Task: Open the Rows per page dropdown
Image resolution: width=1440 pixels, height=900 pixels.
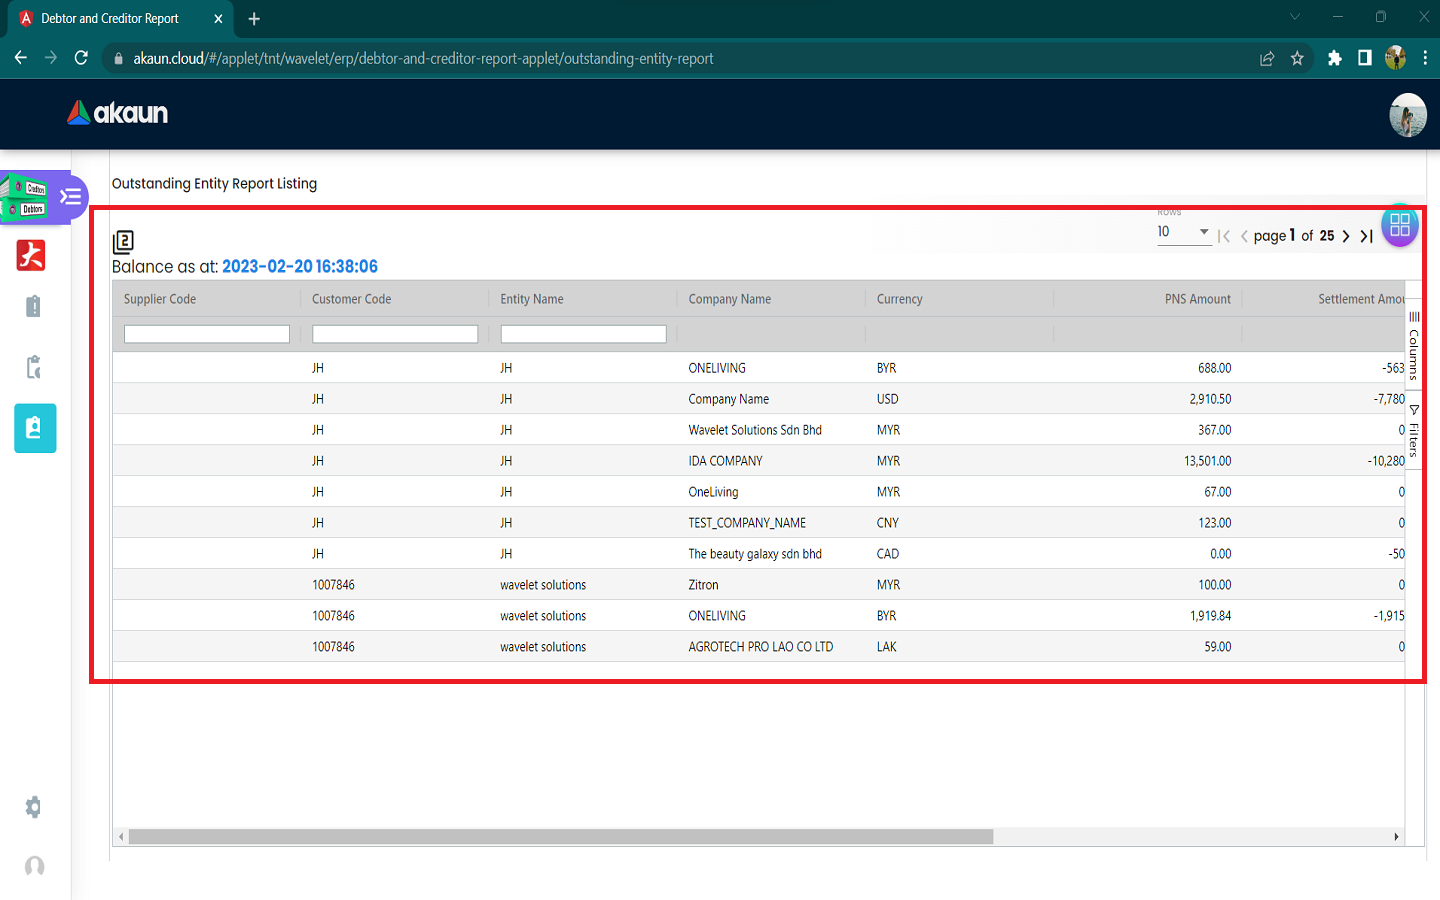Action: point(1184,232)
